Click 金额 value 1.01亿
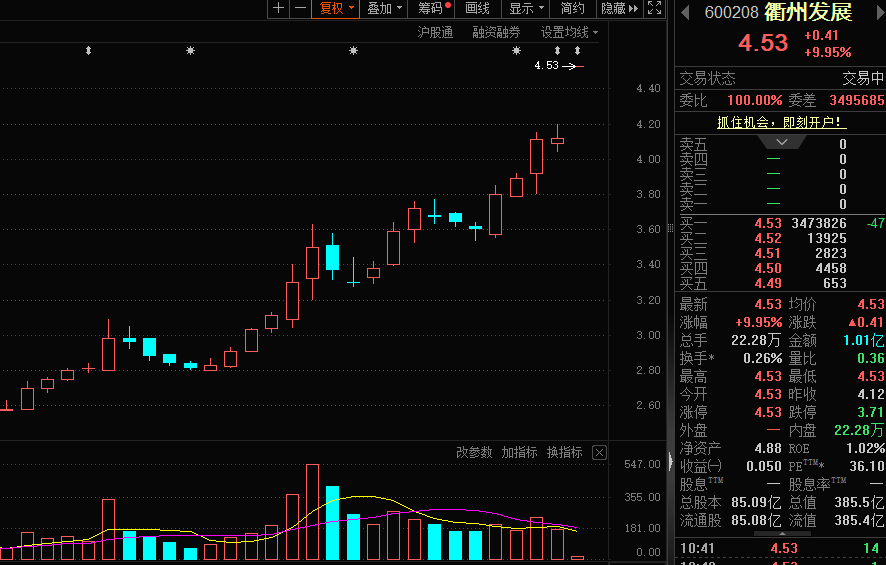The height and width of the screenshot is (565, 886). [x=863, y=340]
